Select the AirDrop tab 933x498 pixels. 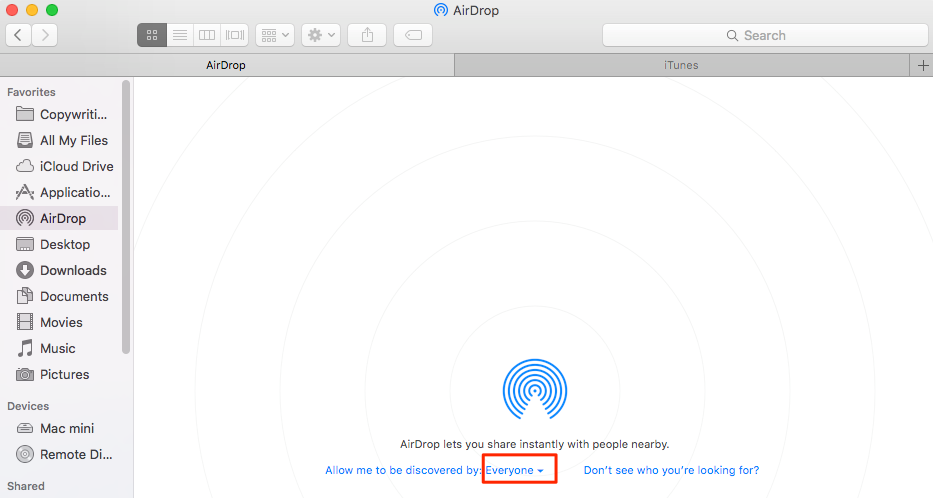click(x=226, y=65)
